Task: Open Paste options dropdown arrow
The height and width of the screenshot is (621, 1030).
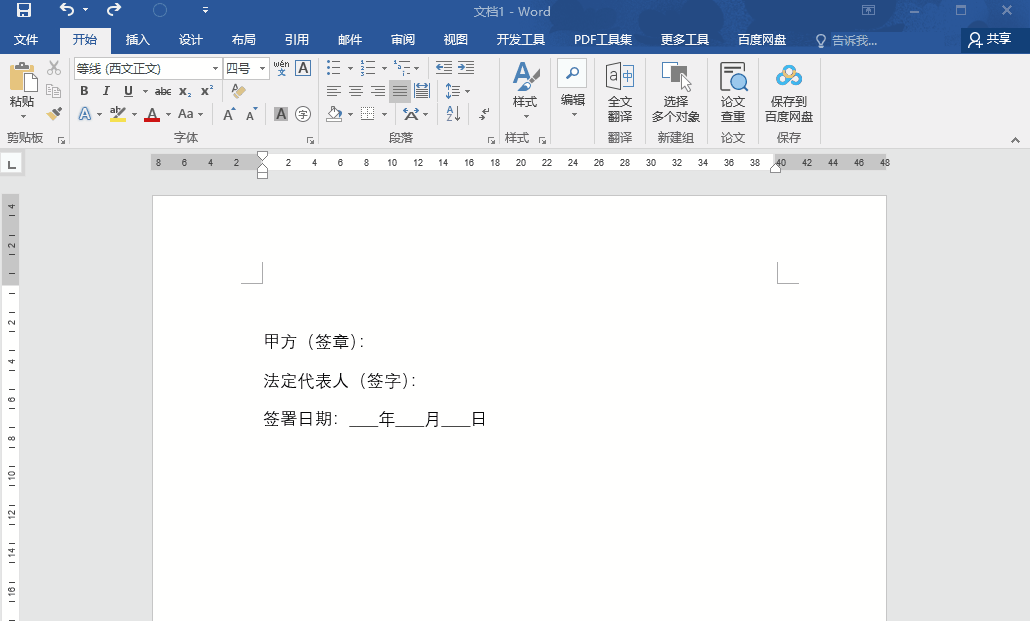Action: (x=23, y=117)
